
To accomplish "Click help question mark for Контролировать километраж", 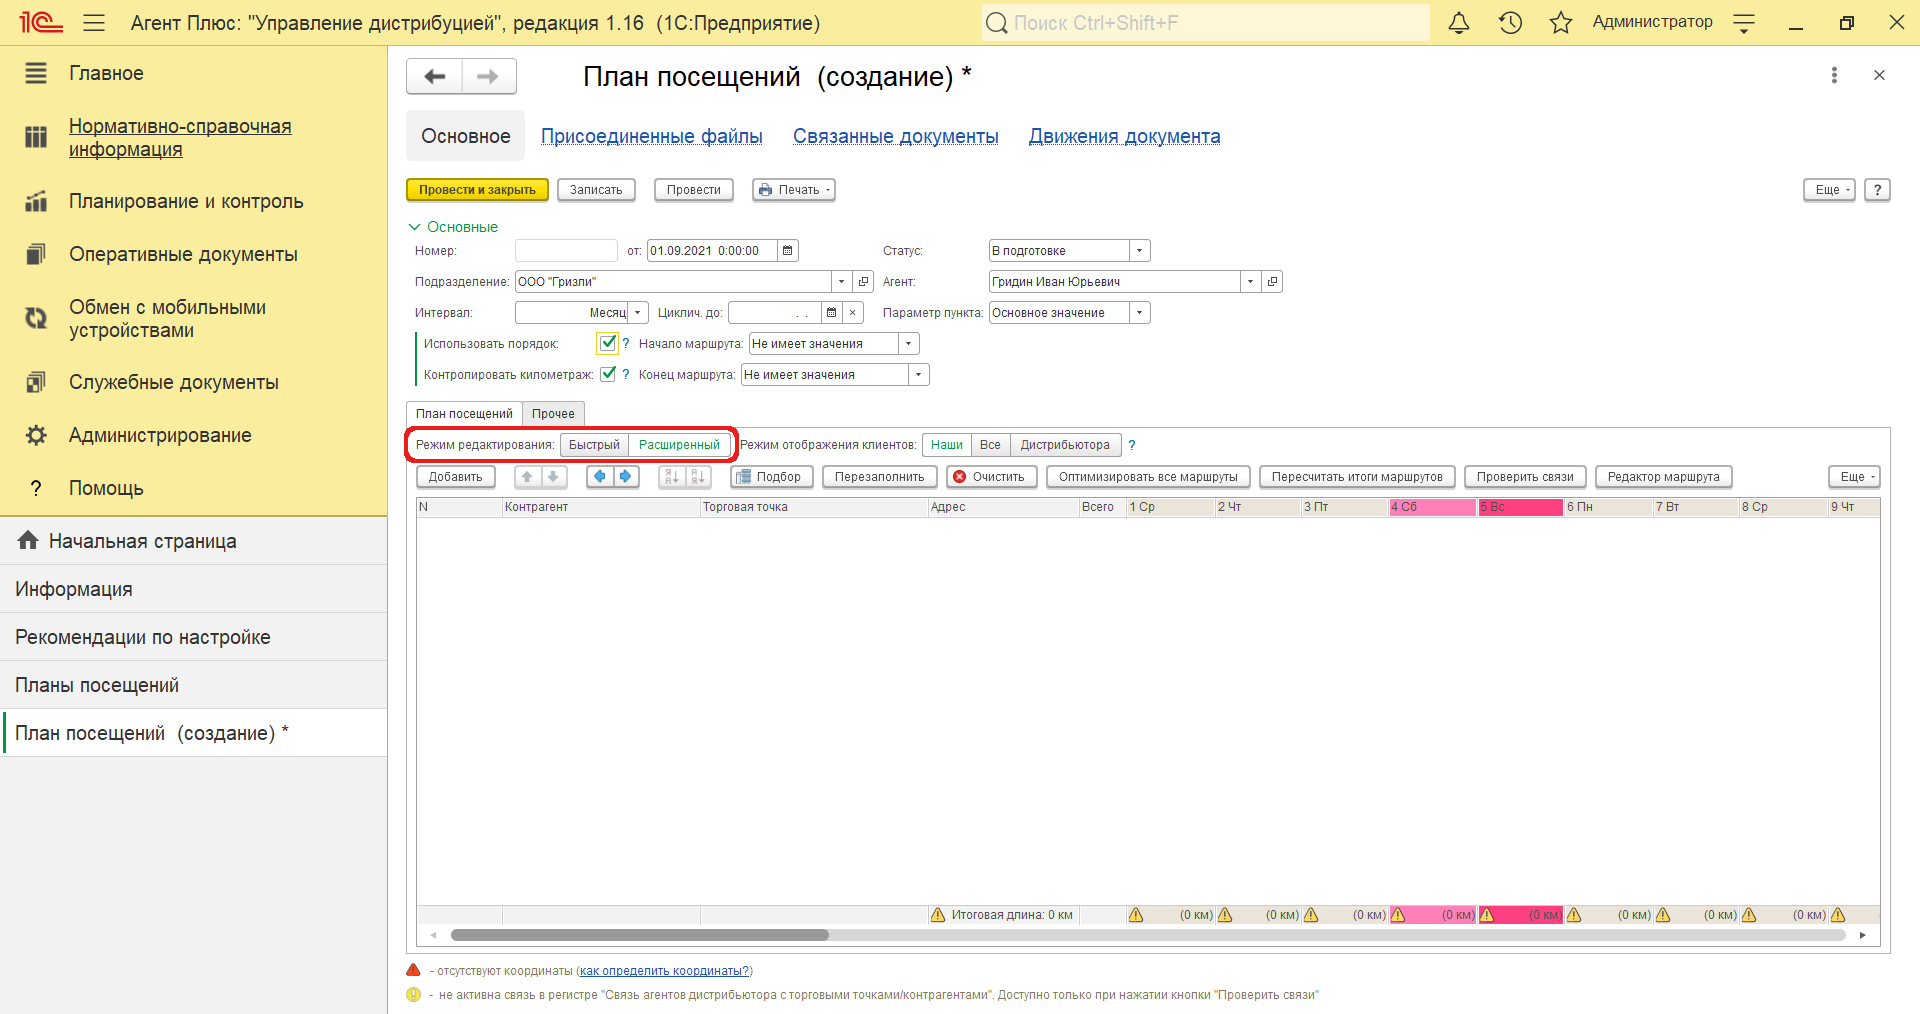I will pos(626,375).
